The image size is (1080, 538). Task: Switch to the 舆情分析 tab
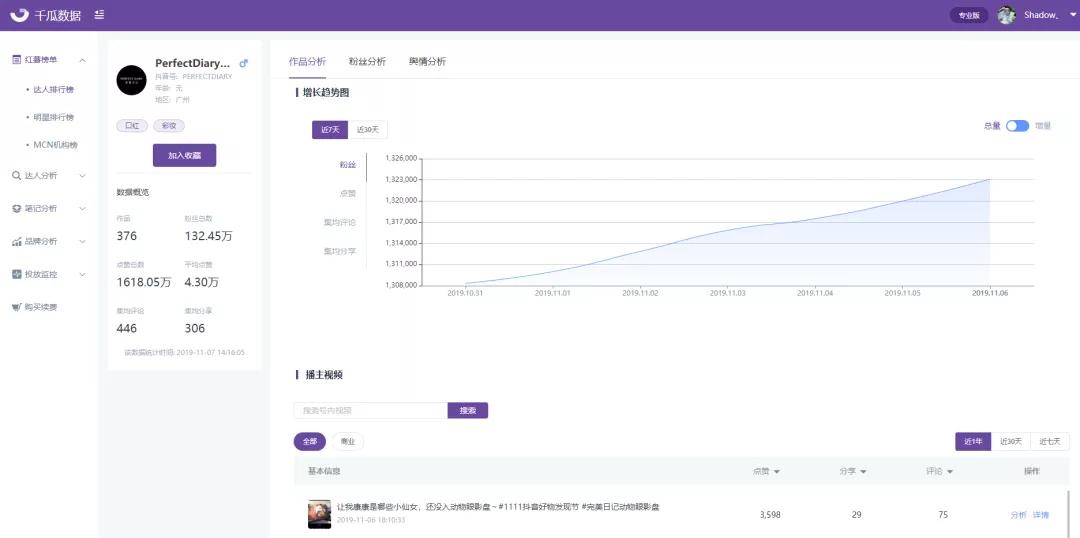pos(427,61)
